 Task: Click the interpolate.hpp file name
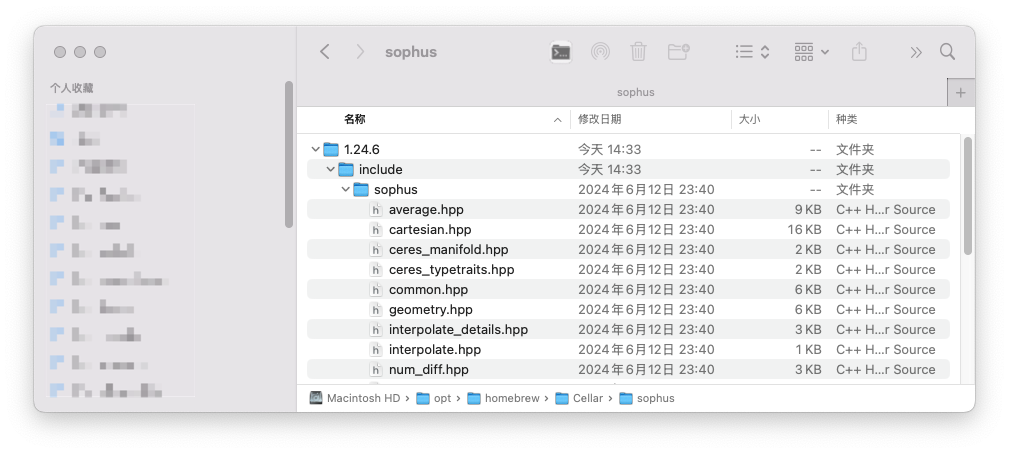[x=435, y=349]
